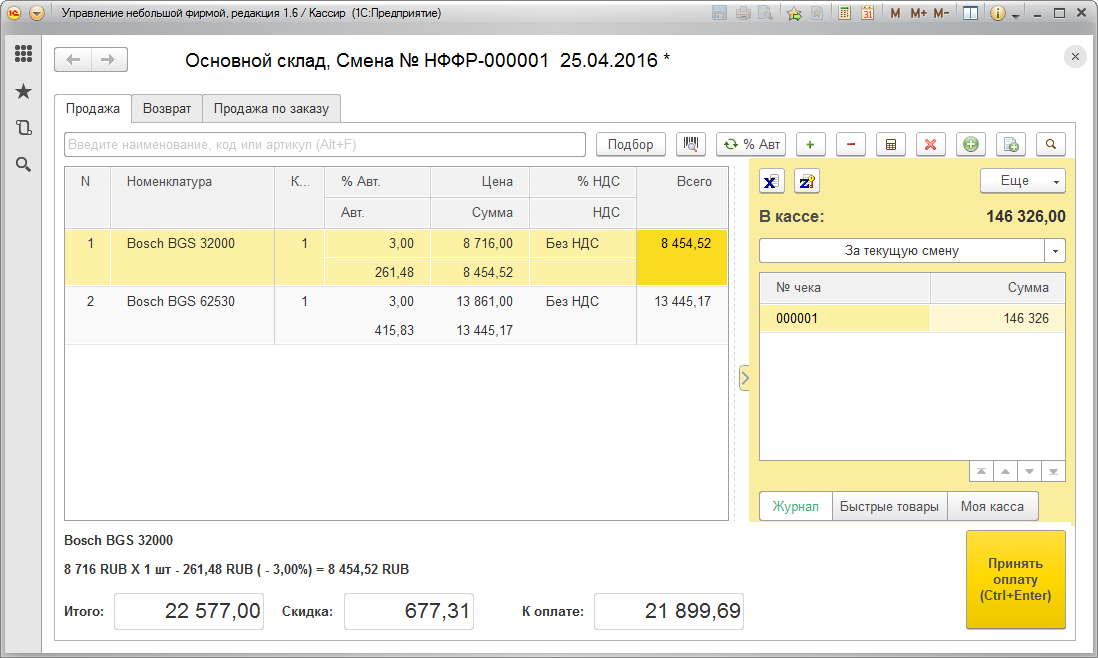Jump to last receipt arrow button
This screenshot has width=1098, height=658.
point(1053,471)
